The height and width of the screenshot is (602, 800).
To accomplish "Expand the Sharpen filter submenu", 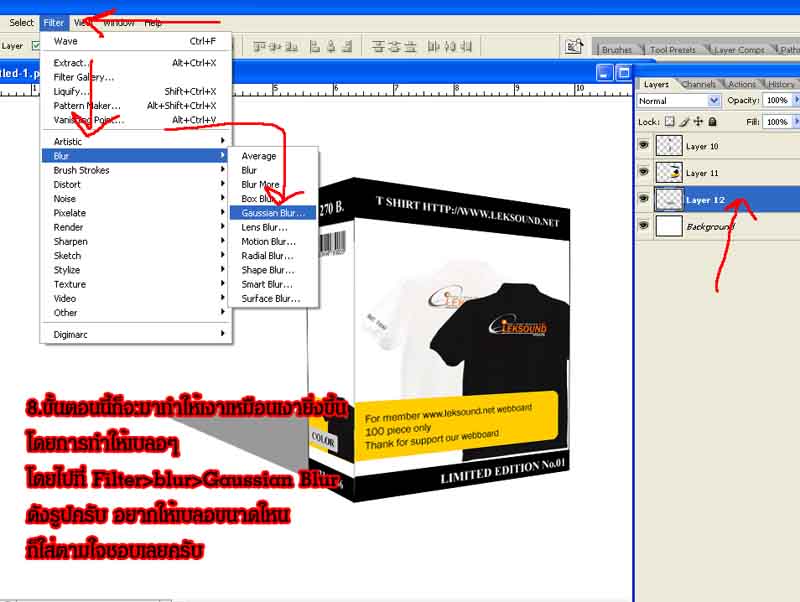I will coord(136,241).
